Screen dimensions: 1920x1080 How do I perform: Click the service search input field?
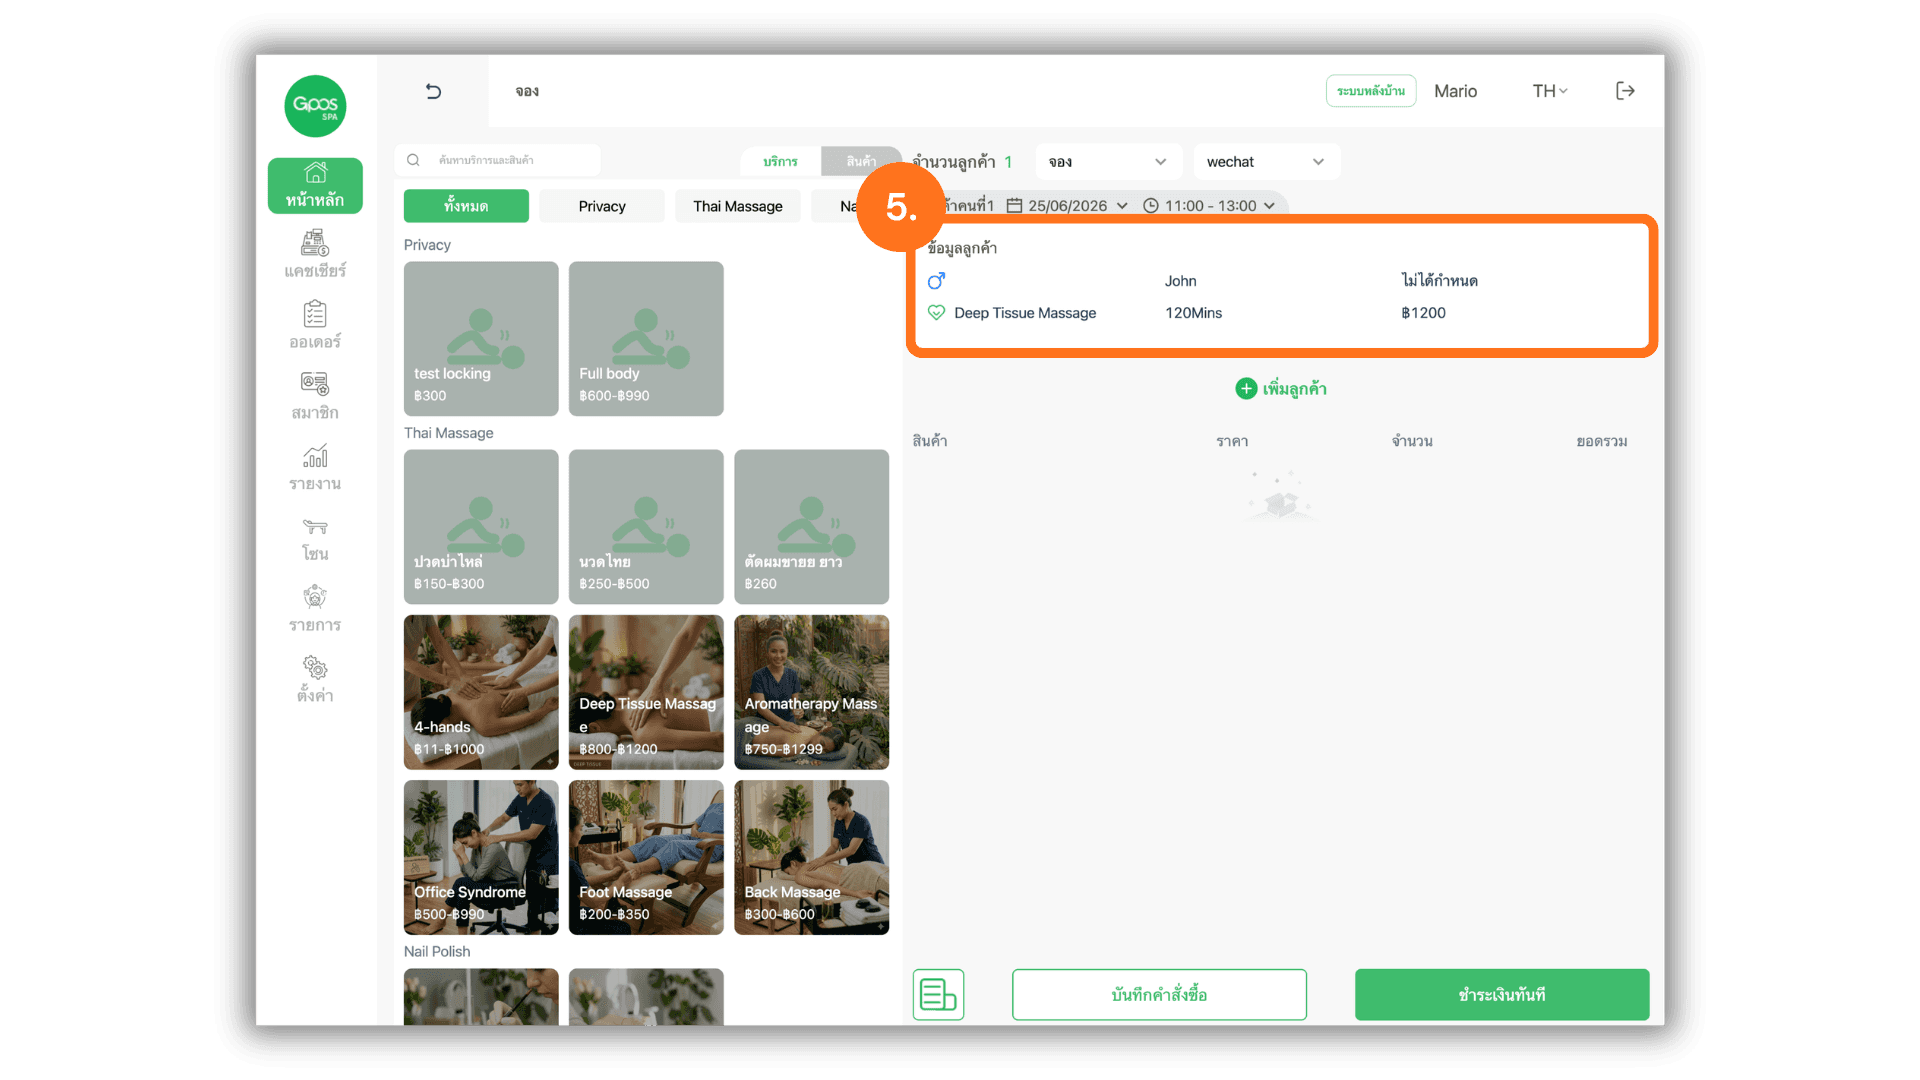[498, 160]
